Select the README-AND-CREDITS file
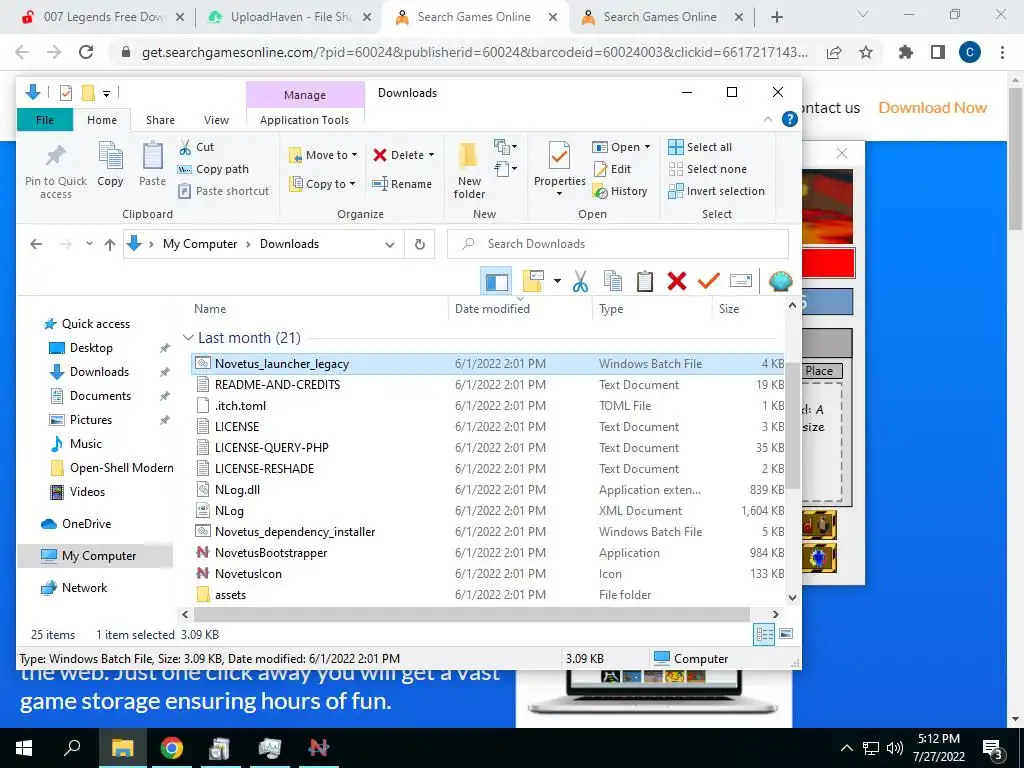This screenshot has height=768, width=1024. point(278,385)
